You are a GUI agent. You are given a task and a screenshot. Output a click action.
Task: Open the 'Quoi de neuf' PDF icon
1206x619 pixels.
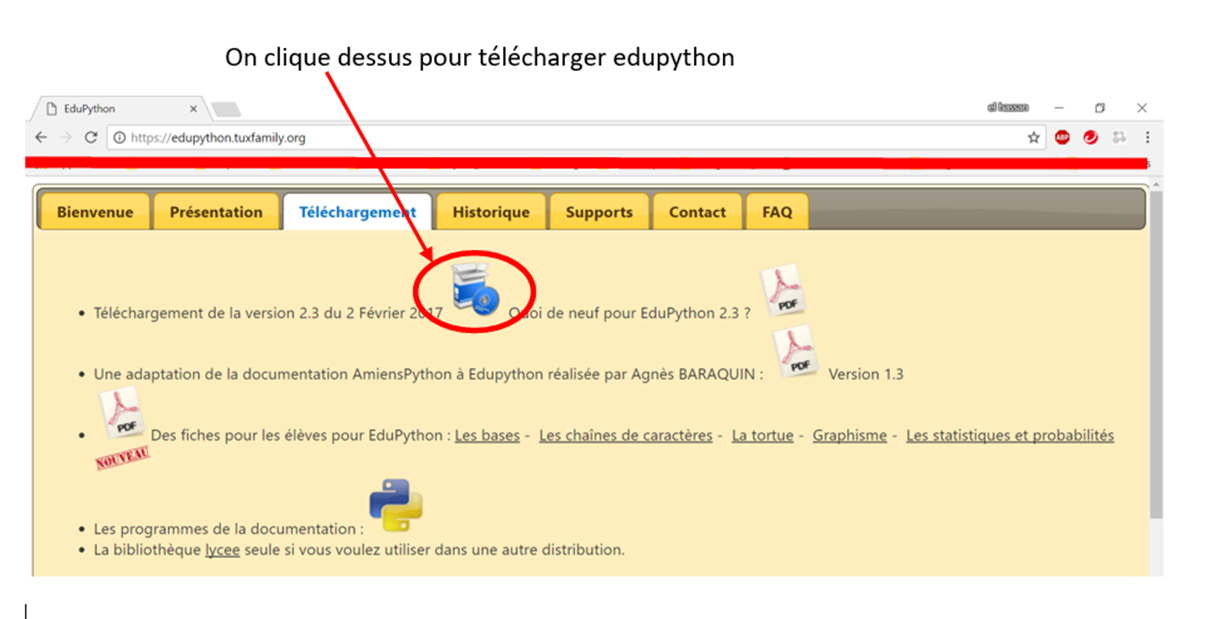pyautogui.click(x=783, y=291)
